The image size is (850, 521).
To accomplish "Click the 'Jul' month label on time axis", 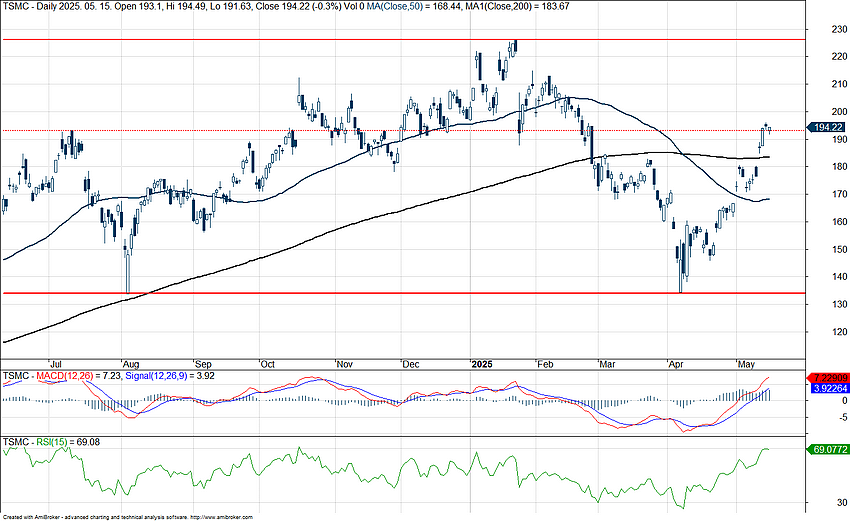I will click(x=56, y=364).
